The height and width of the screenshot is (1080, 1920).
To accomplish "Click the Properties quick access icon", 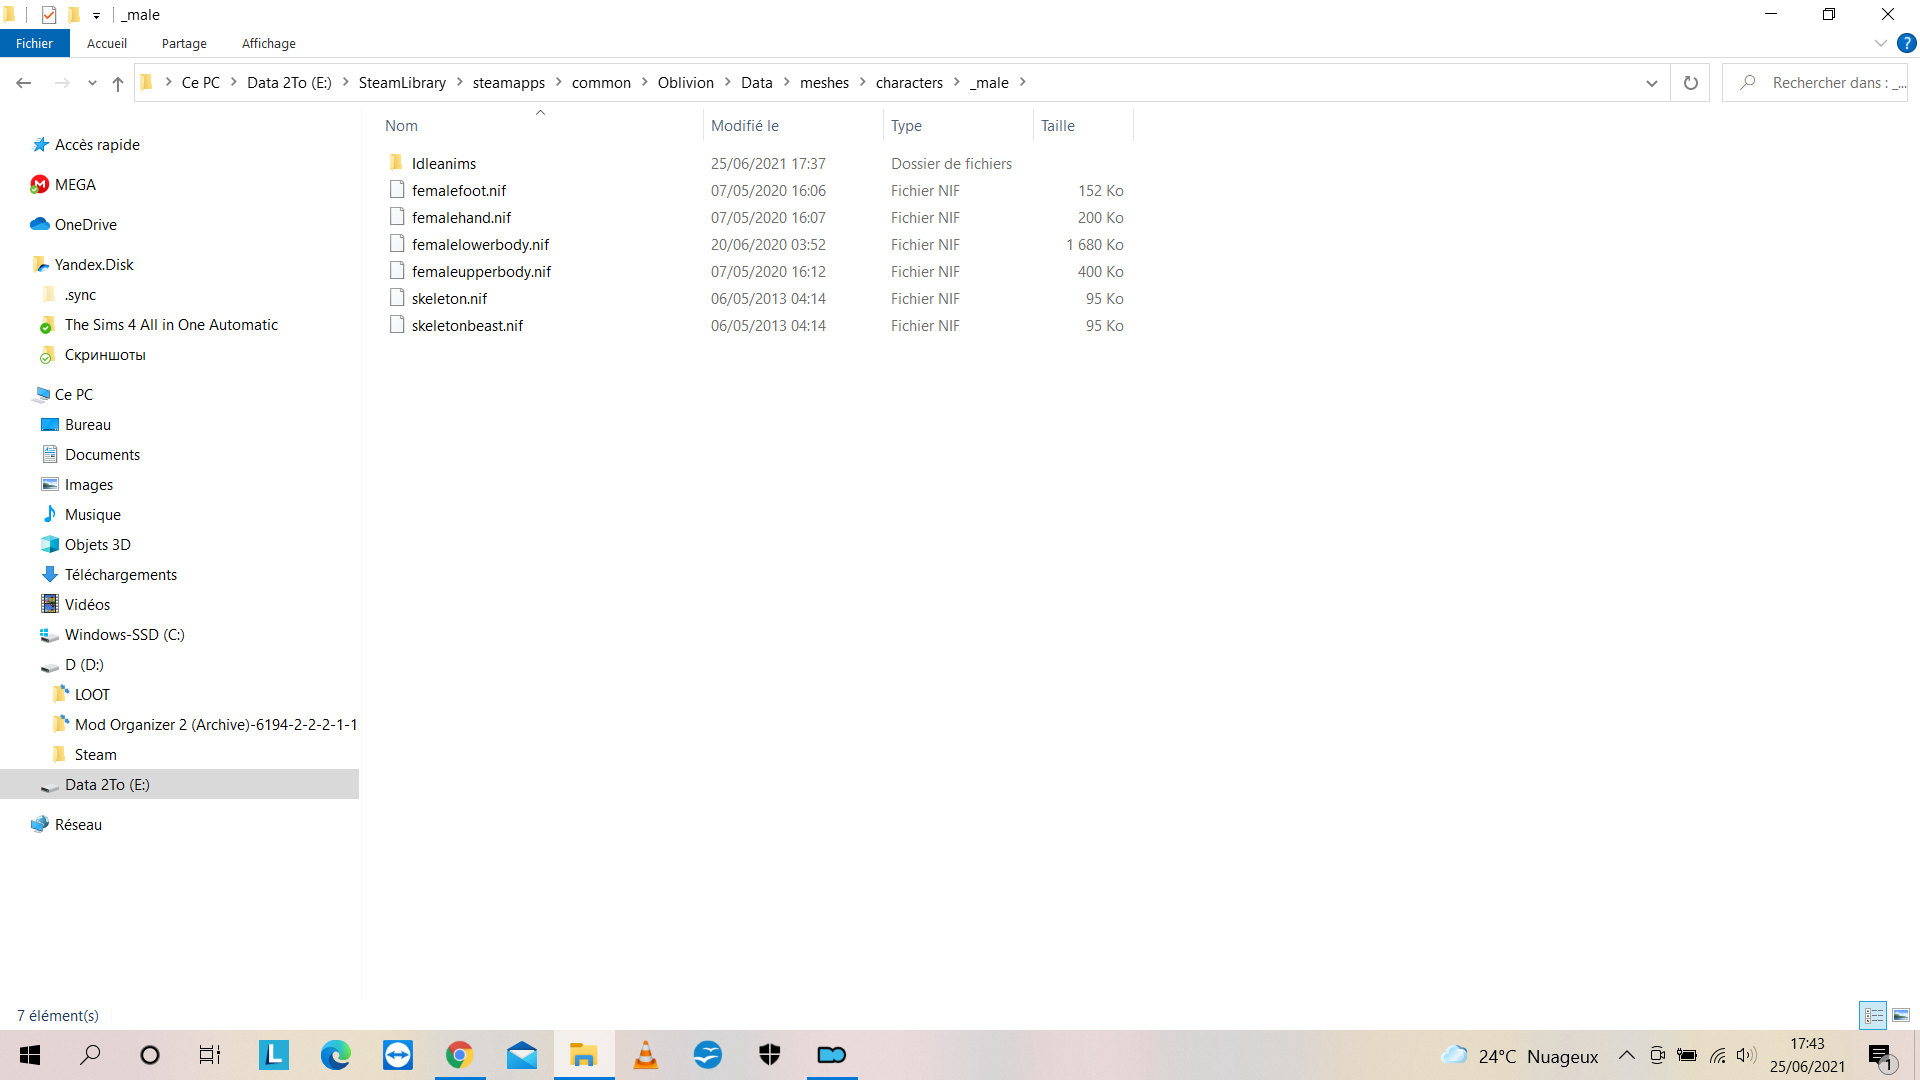I will coord(48,15).
